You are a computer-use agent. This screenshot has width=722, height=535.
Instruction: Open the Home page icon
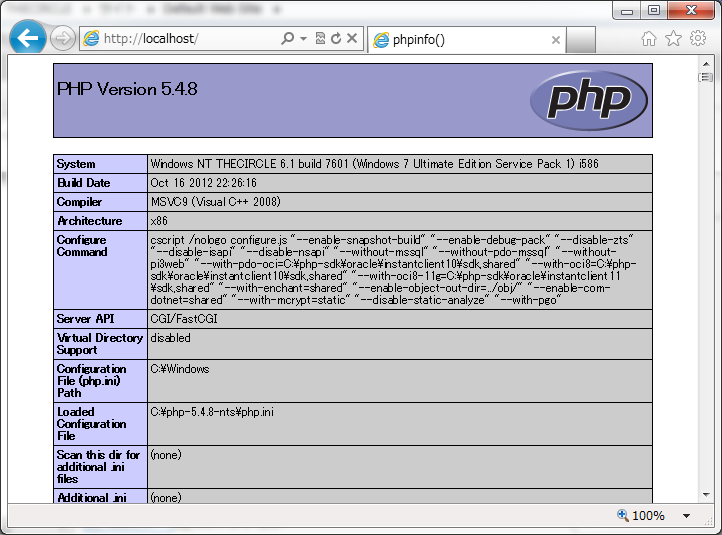649,38
